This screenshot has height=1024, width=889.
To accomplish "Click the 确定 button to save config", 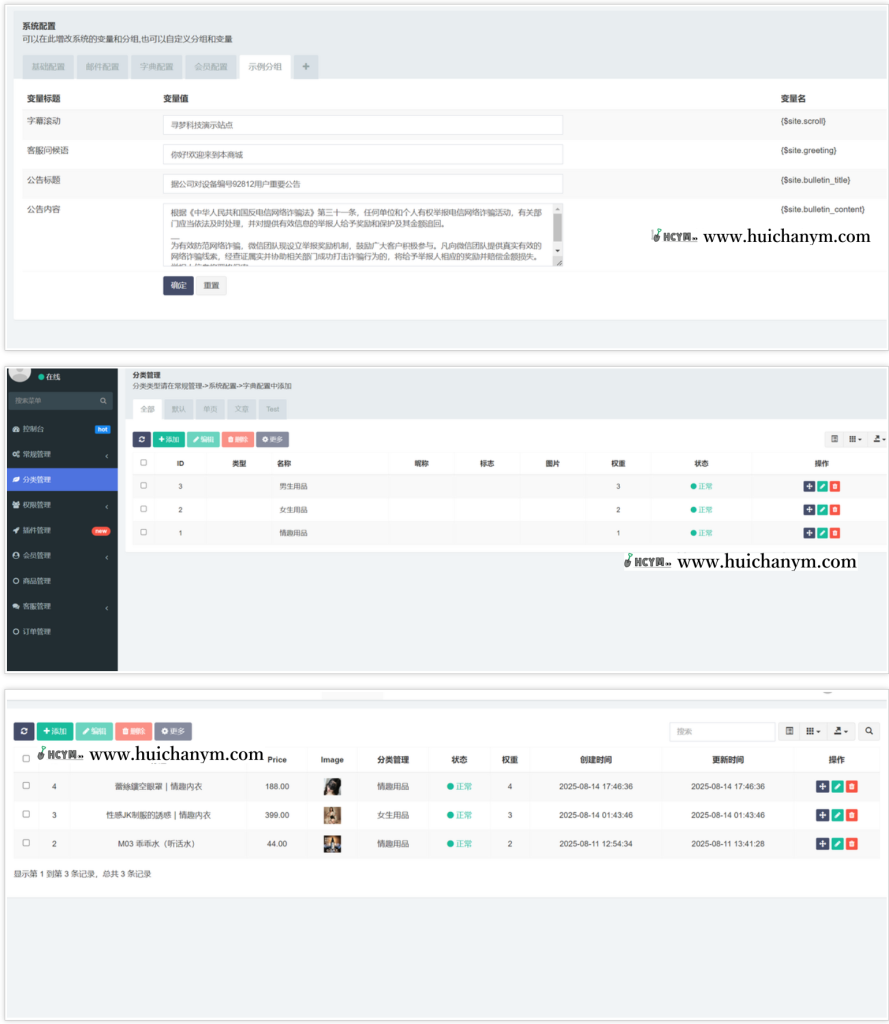I will [178, 285].
